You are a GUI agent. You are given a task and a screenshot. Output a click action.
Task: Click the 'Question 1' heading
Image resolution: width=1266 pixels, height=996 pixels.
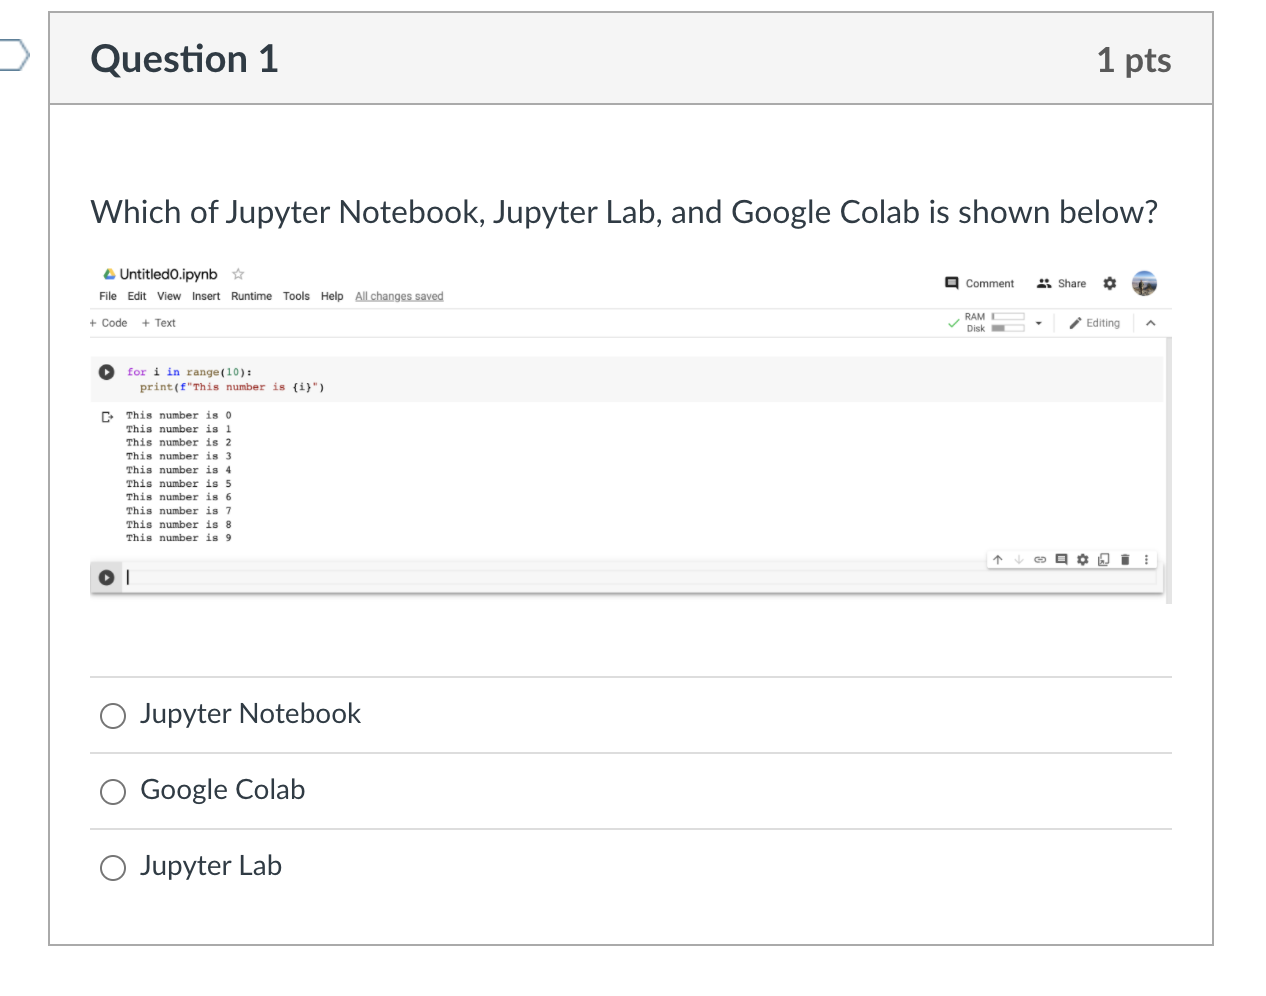(184, 59)
